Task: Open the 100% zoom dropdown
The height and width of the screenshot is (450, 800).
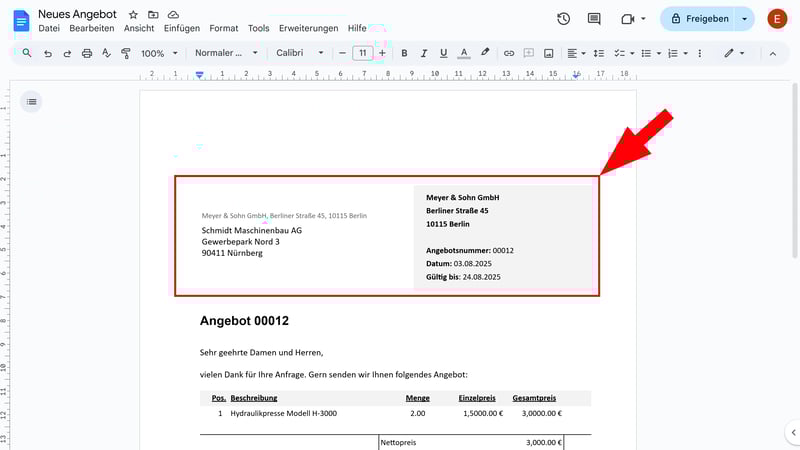Action: tap(158, 53)
